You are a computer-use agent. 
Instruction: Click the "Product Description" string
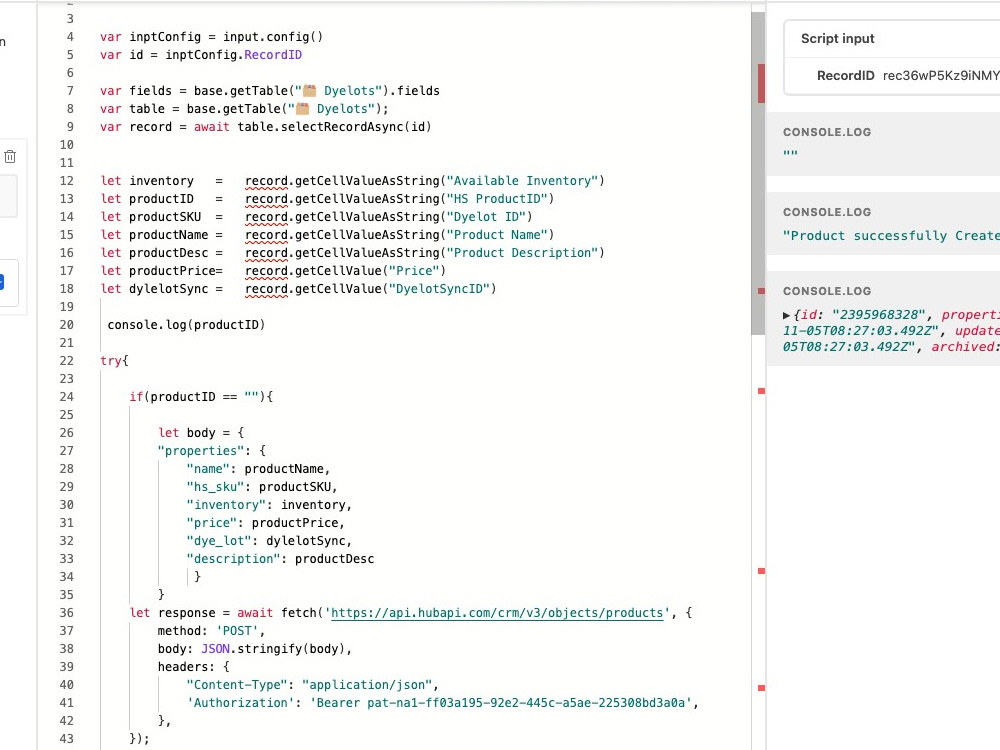[522, 253]
